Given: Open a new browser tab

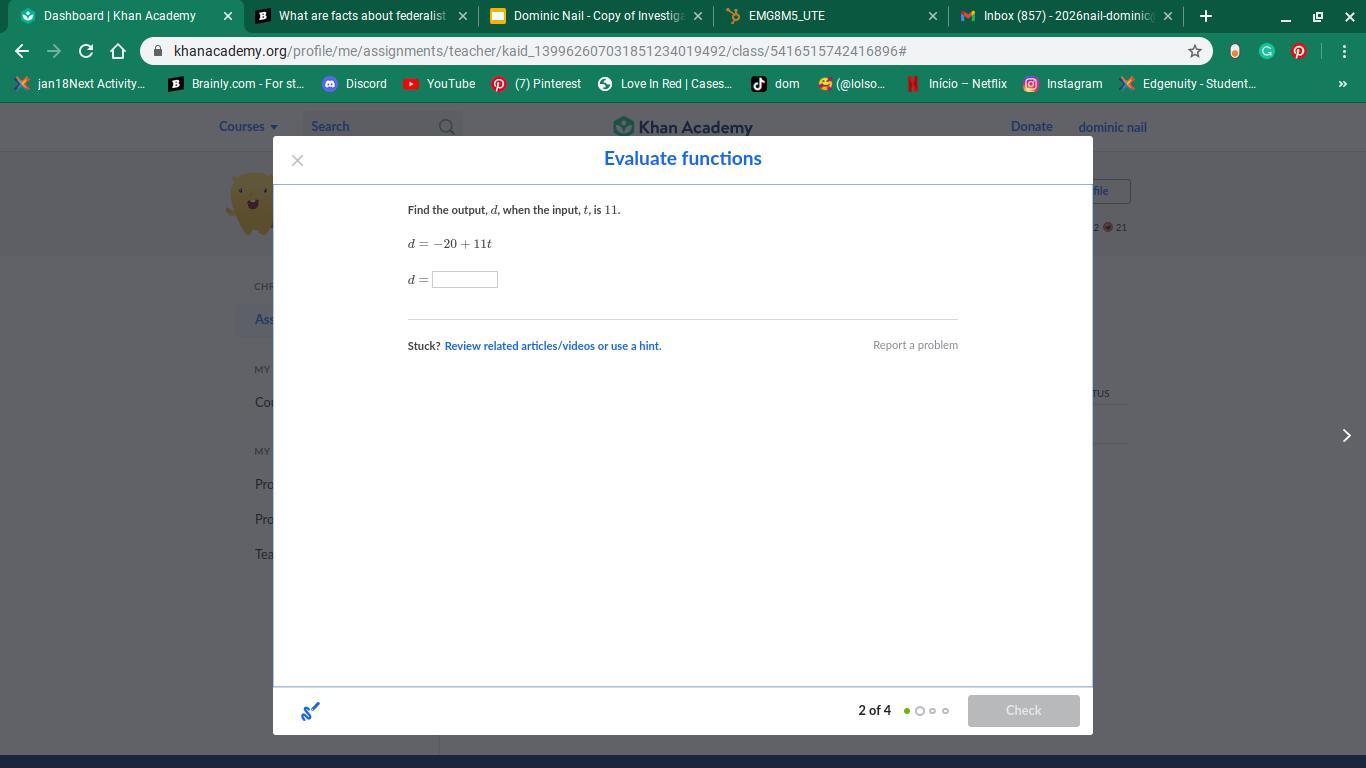Looking at the screenshot, I should click(1206, 16).
